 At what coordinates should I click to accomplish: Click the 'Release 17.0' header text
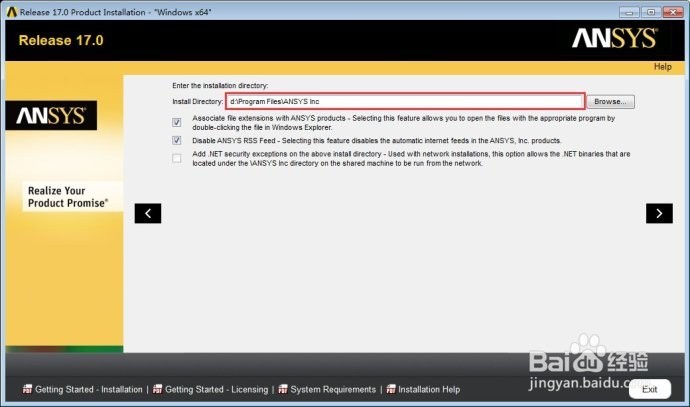[61, 40]
